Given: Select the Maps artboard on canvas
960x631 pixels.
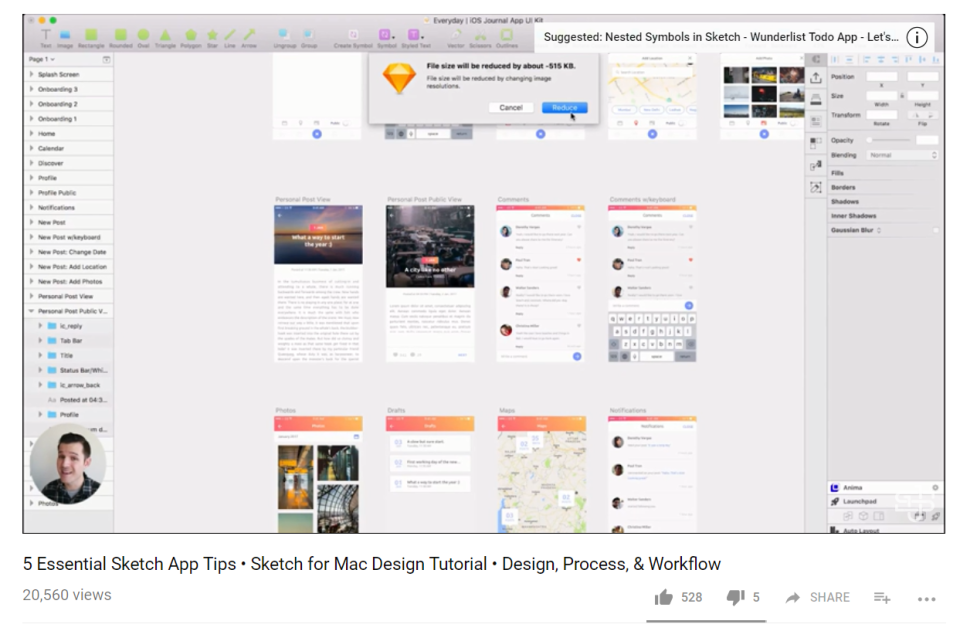Looking at the screenshot, I should 542,474.
